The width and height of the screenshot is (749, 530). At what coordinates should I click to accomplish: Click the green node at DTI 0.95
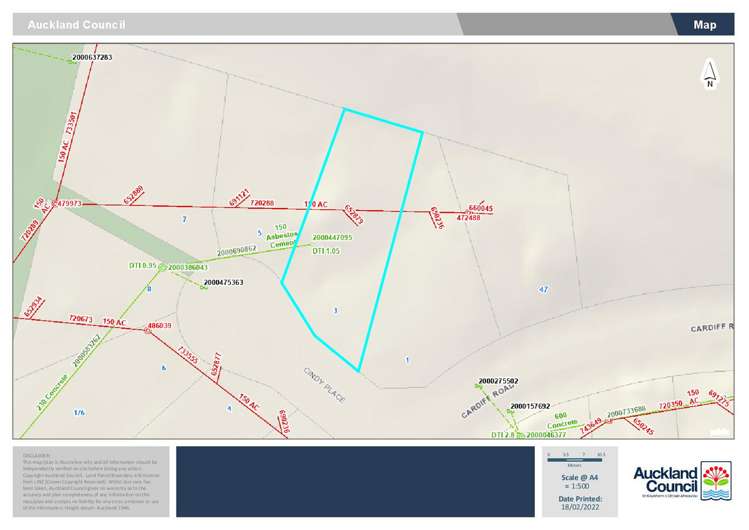coord(161,267)
